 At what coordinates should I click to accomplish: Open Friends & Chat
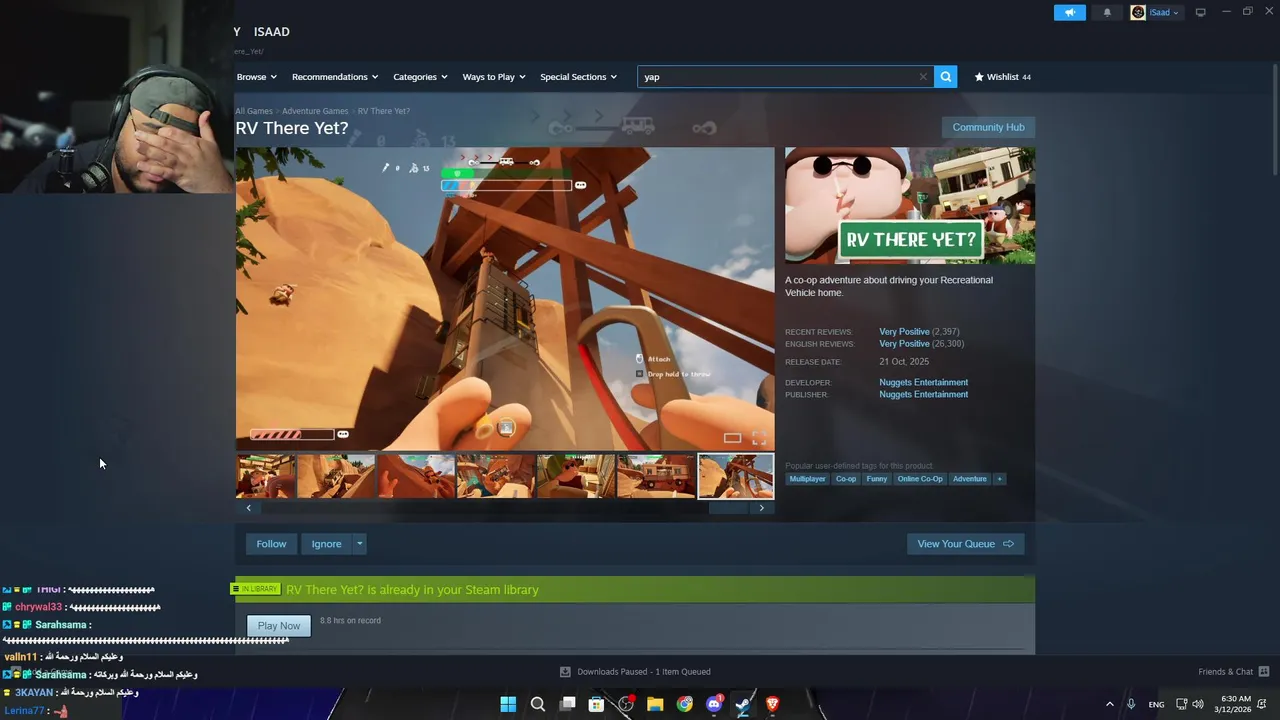point(1233,672)
